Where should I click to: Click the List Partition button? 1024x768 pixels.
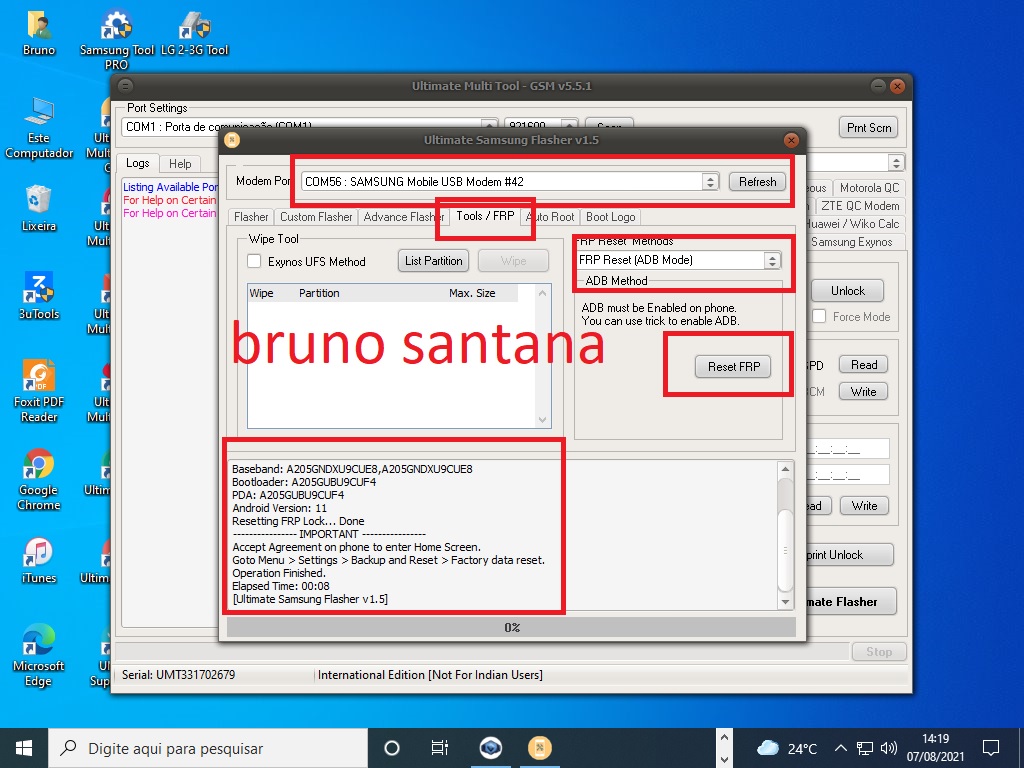point(434,261)
